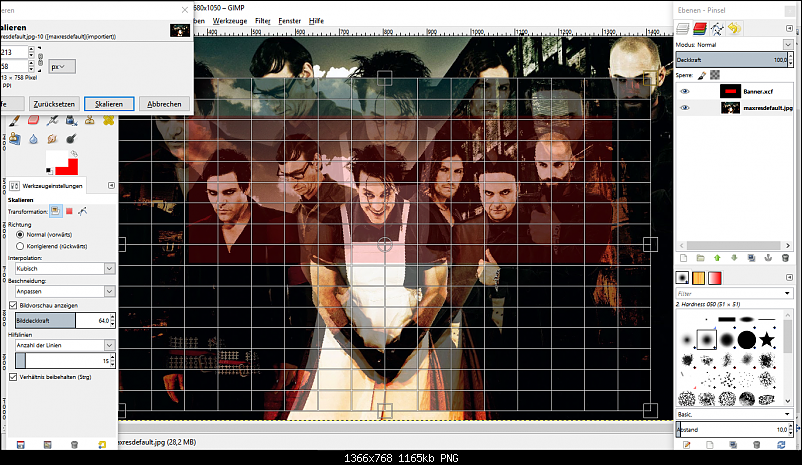Open Interpolation Kubisch dropdown
This screenshot has width=802, height=465.
click(x=65, y=268)
